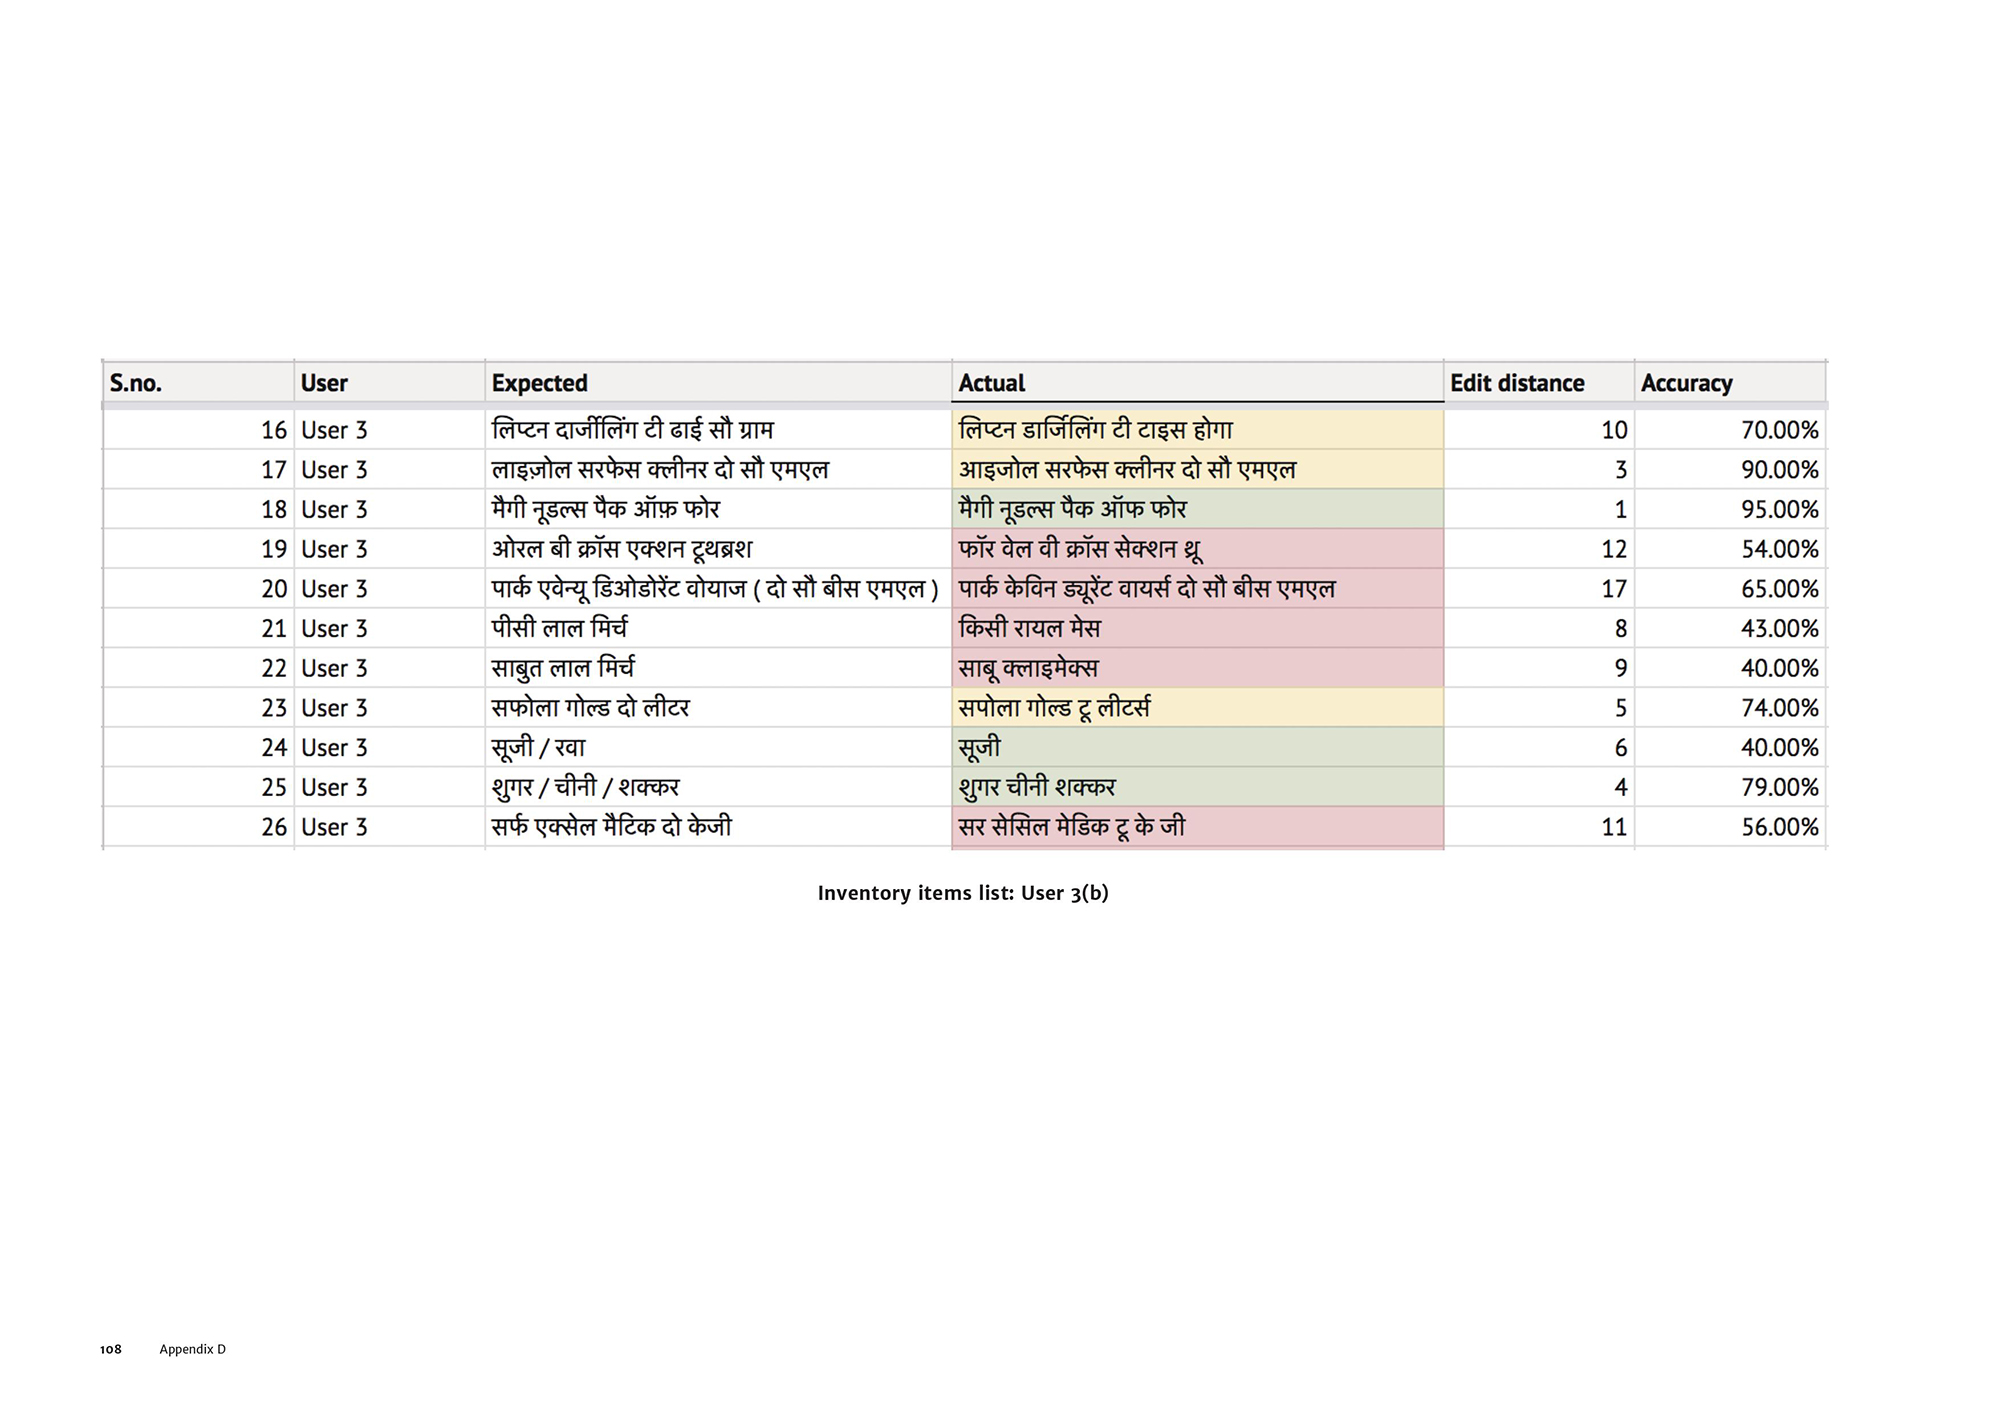
Task: Select serial number 16 cell
Action: click(273, 430)
